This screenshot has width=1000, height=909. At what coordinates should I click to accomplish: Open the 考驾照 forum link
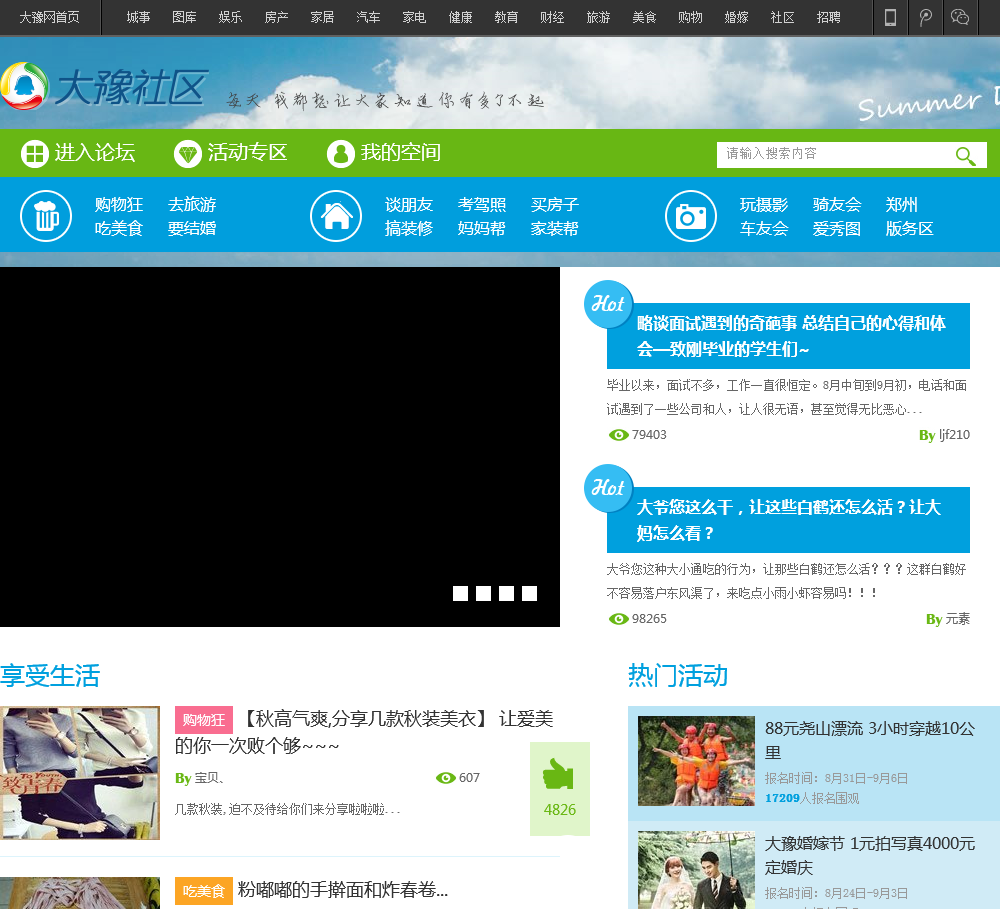[x=482, y=205]
